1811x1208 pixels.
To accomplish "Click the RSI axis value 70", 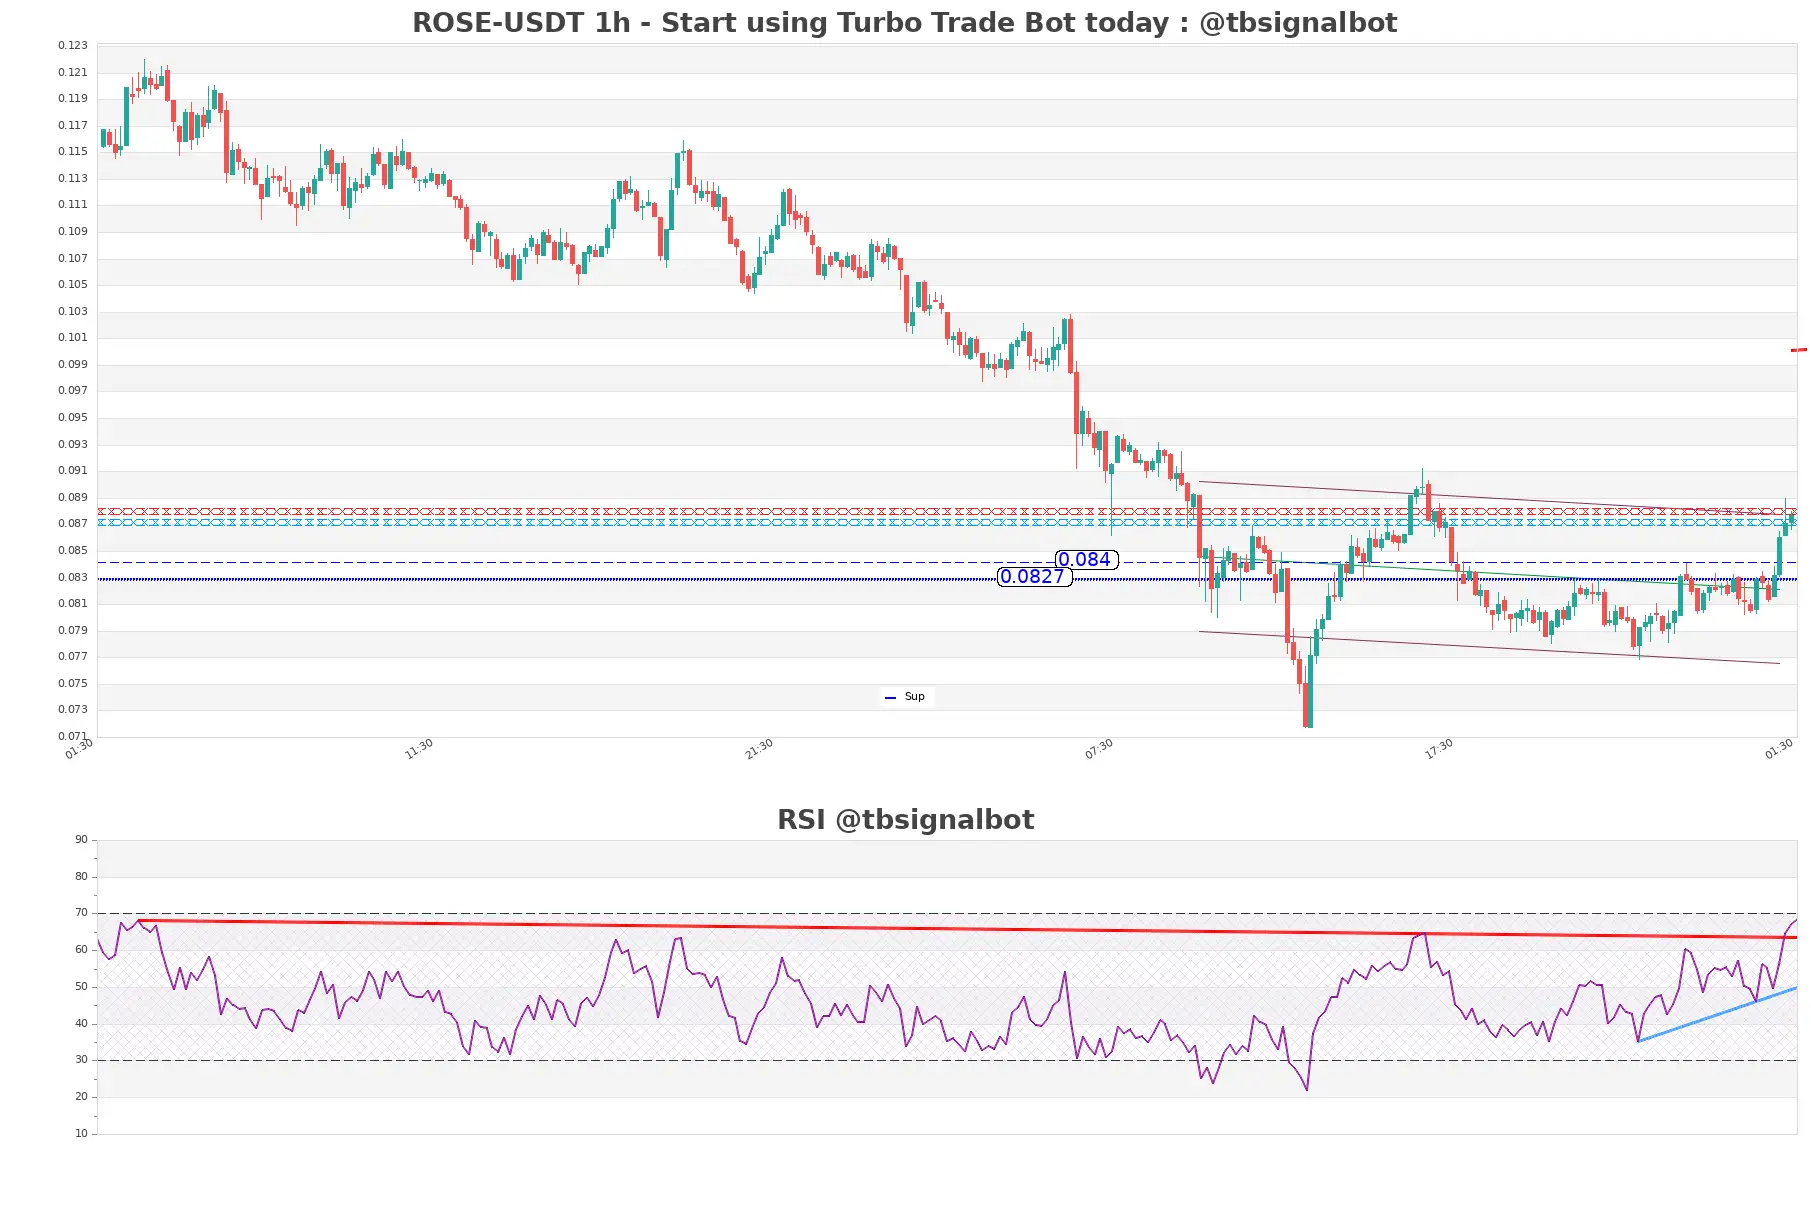I will [x=81, y=912].
